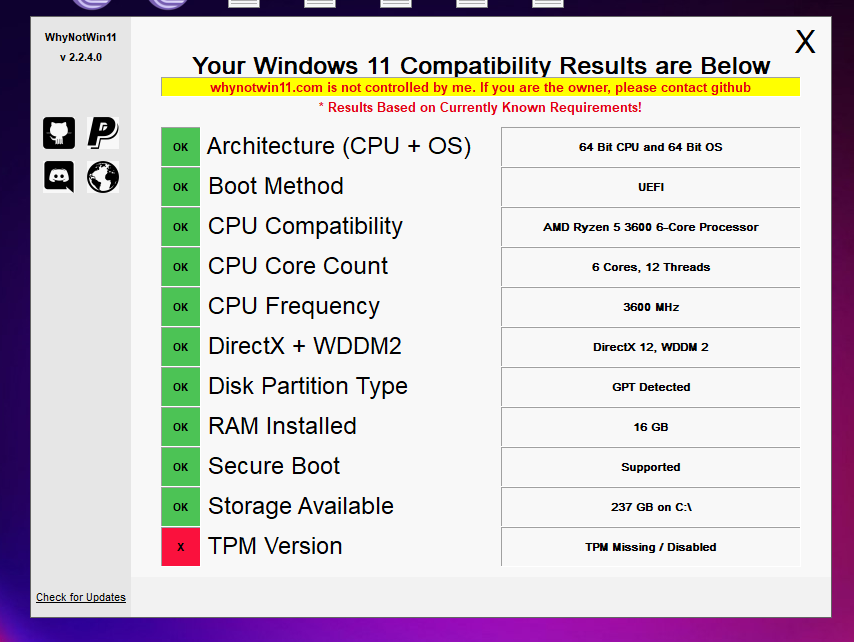The width and height of the screenshot is (854, 642).
Task: Click the green OK RAM Installed status
Action: (180, 427)
